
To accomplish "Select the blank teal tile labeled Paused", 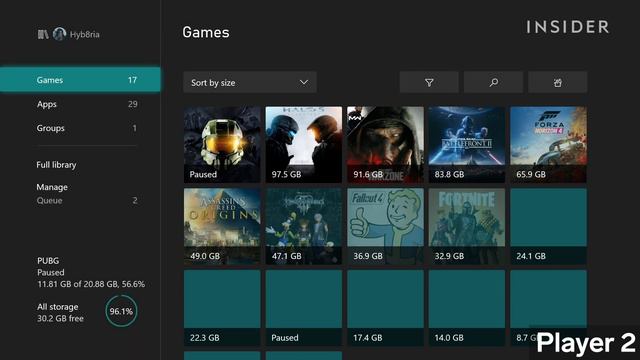I will [304, 308].
